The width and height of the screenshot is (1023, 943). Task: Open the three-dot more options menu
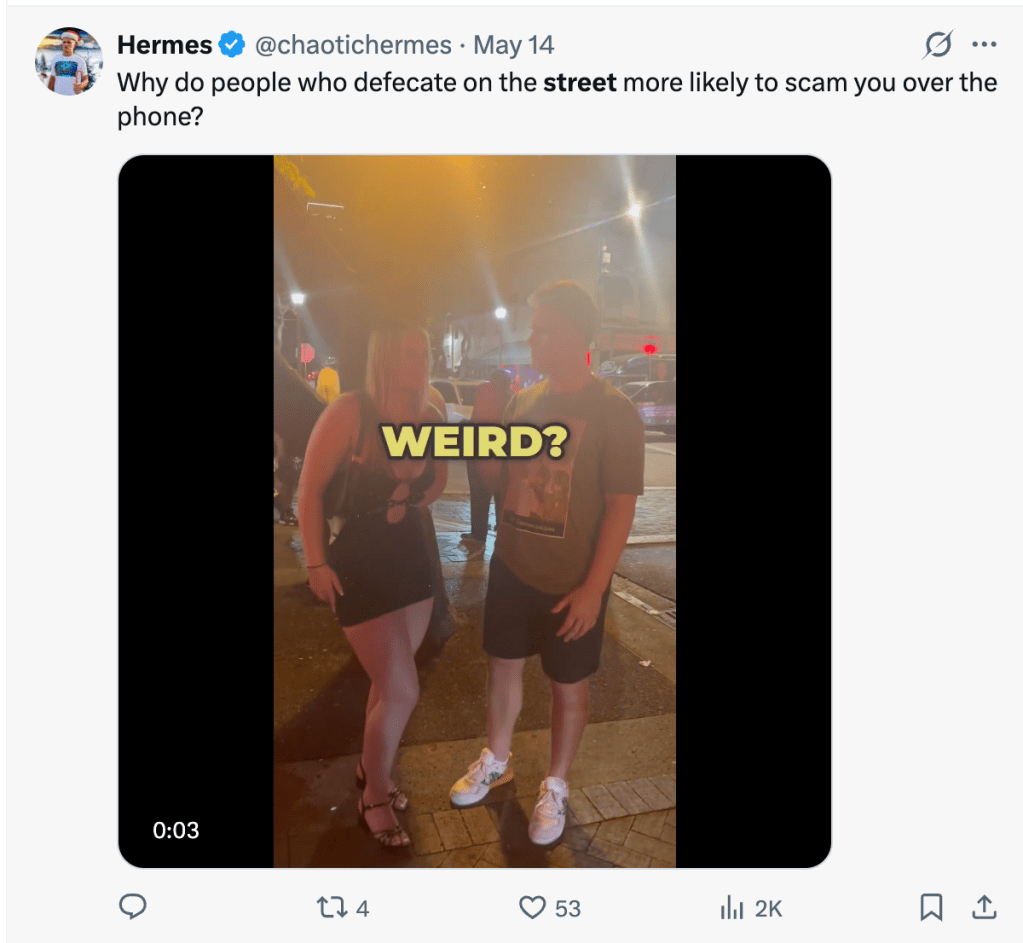click(x=984, y=45)
